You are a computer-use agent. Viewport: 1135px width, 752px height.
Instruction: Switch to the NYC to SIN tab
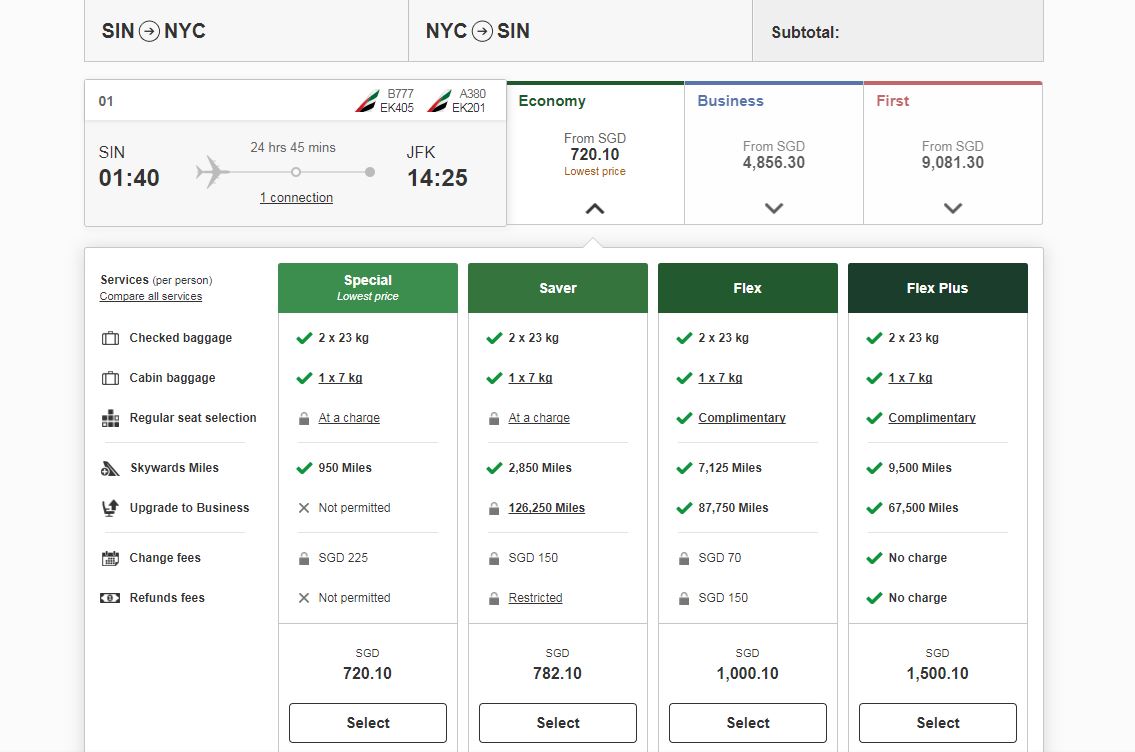click(478, 31)
